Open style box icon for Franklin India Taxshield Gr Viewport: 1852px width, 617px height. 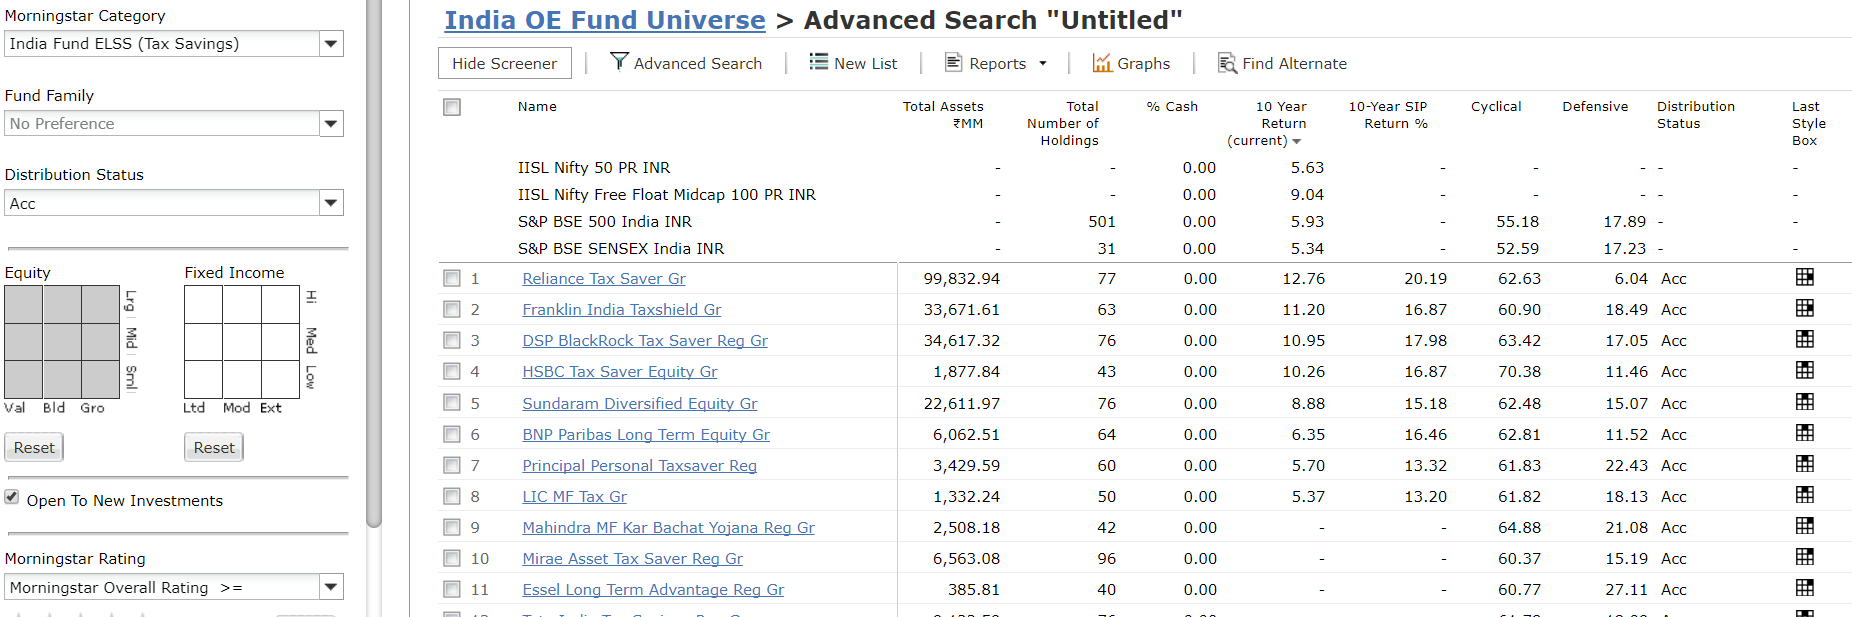(1804, 308)
